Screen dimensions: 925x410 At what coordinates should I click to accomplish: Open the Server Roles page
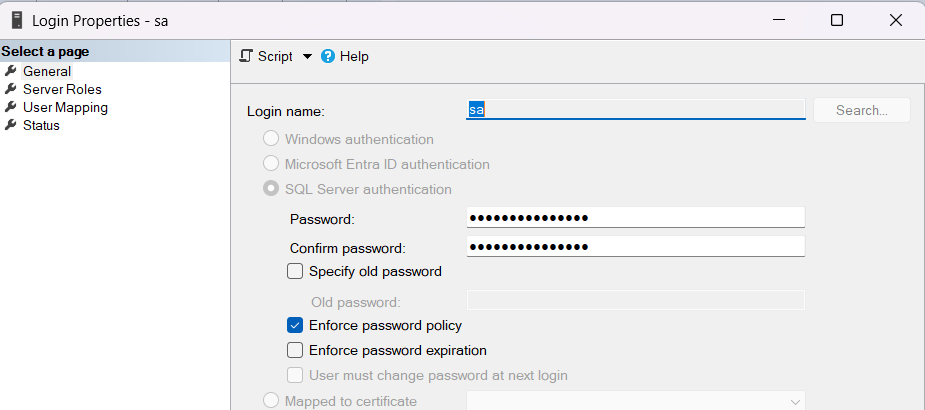(x=62, y=89)
